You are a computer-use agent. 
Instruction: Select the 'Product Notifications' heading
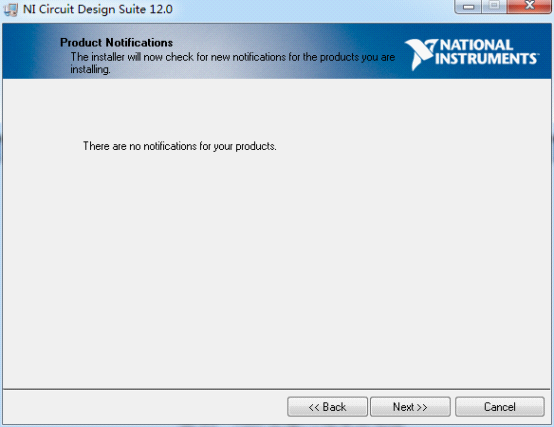116,43
